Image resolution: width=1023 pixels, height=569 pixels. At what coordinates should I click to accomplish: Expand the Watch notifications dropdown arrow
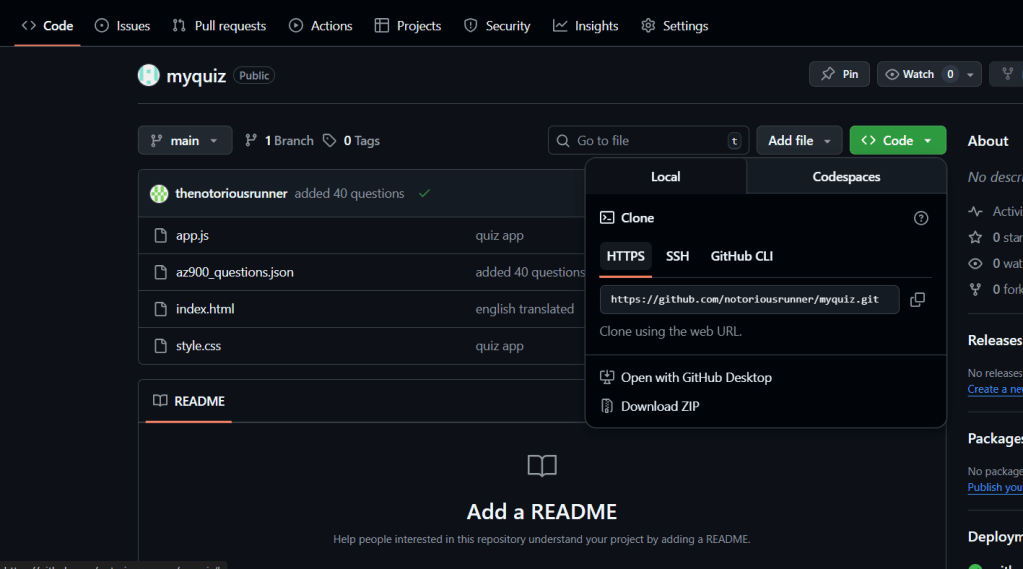point(970,74)
